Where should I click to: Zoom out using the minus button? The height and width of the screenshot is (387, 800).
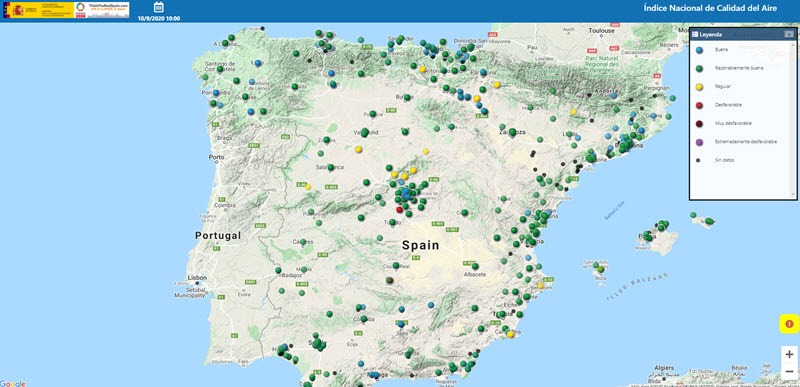point(789,371)
